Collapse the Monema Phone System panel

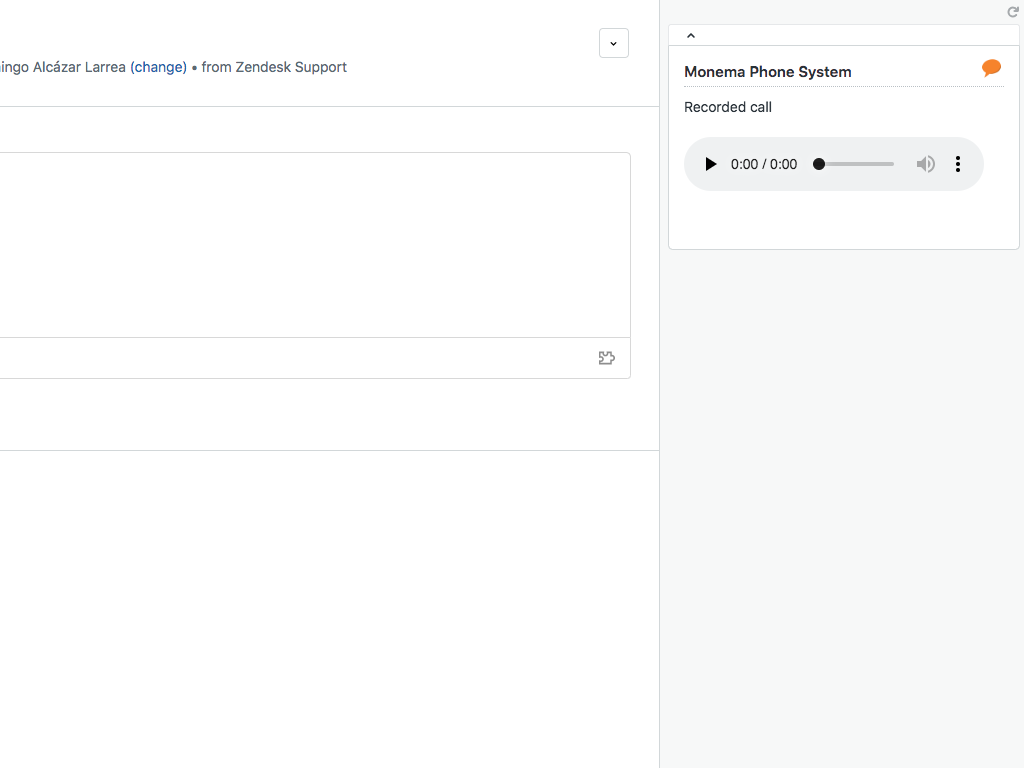691,36
